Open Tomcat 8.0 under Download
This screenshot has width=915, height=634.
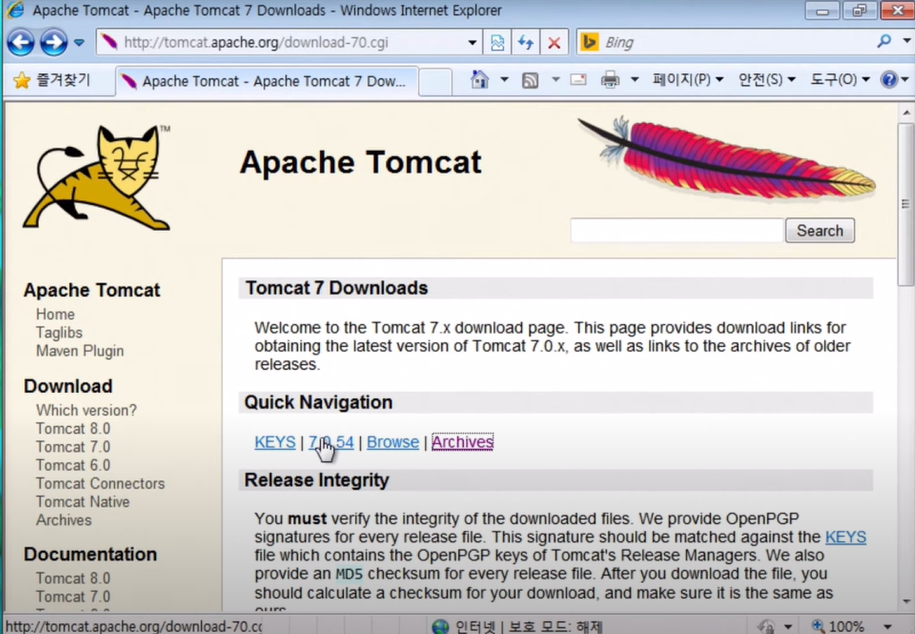73,429
